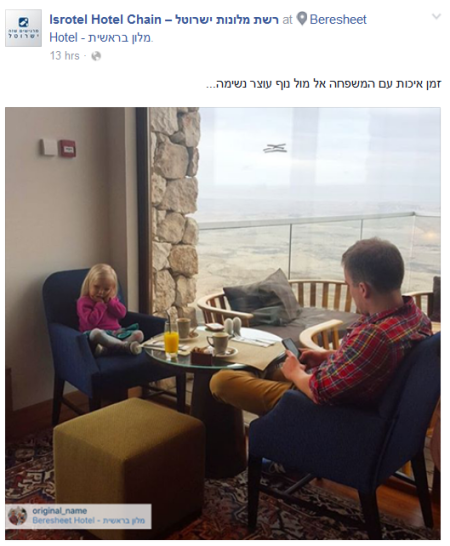Click the orange juice glass in photo

point(171,340)
